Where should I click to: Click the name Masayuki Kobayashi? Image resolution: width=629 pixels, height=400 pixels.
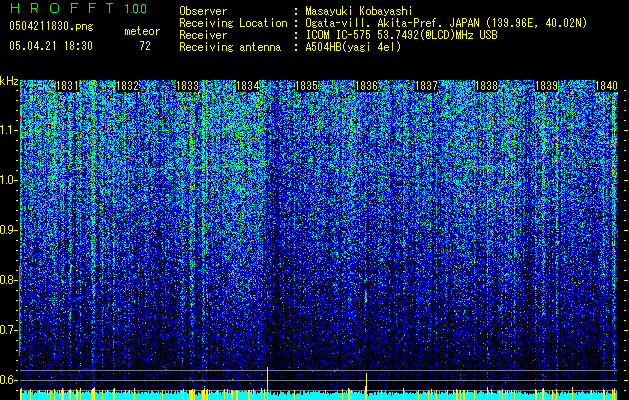(x=359, y=11)
